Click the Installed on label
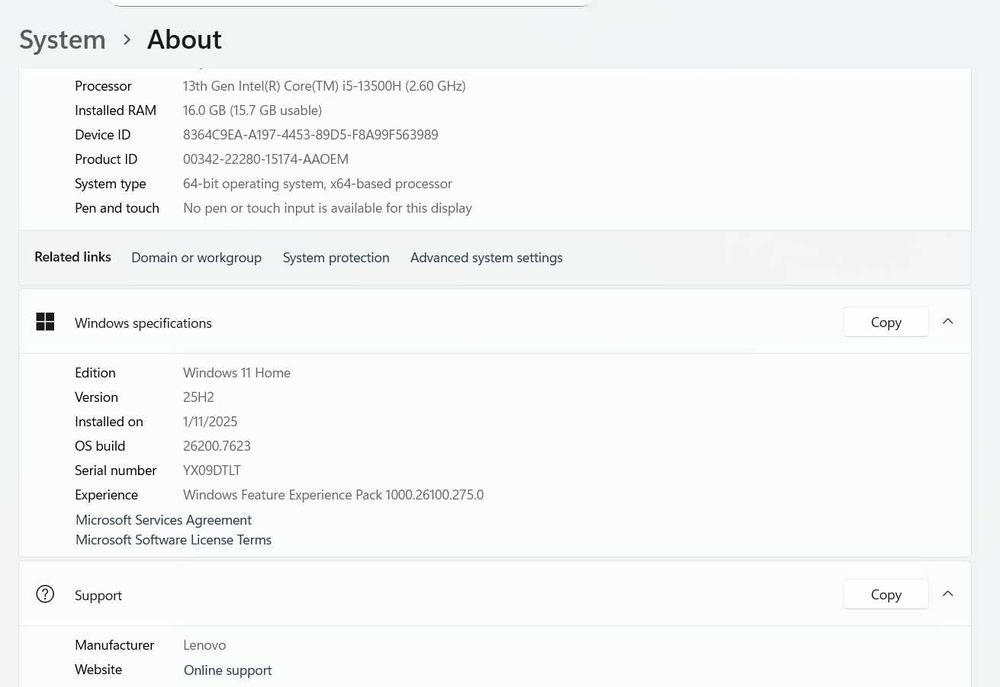The height and width of the screenshot is (687, 1000). [109, 422]
